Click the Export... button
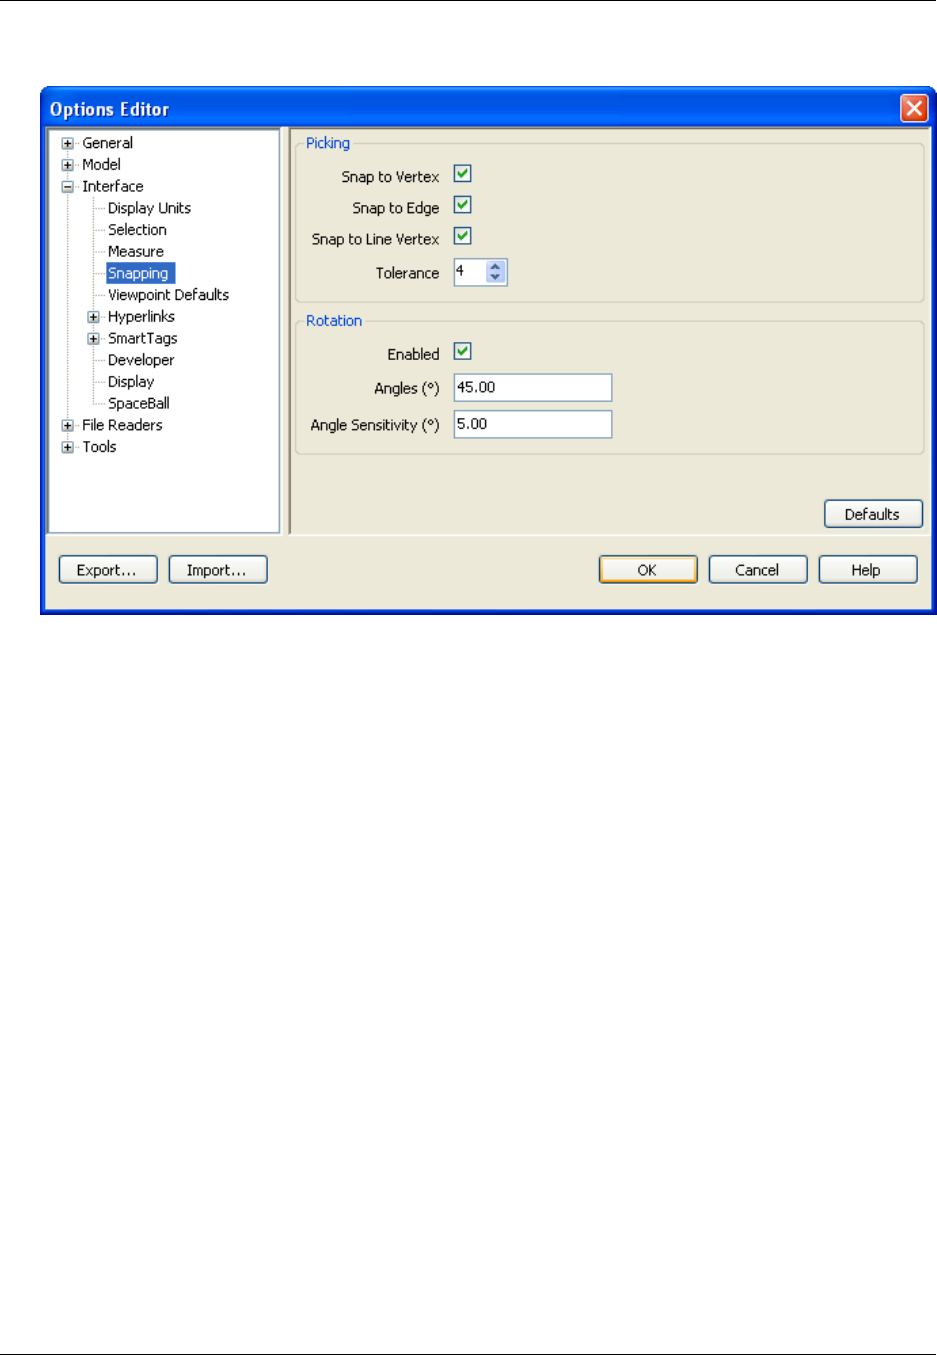 (108, 570)
